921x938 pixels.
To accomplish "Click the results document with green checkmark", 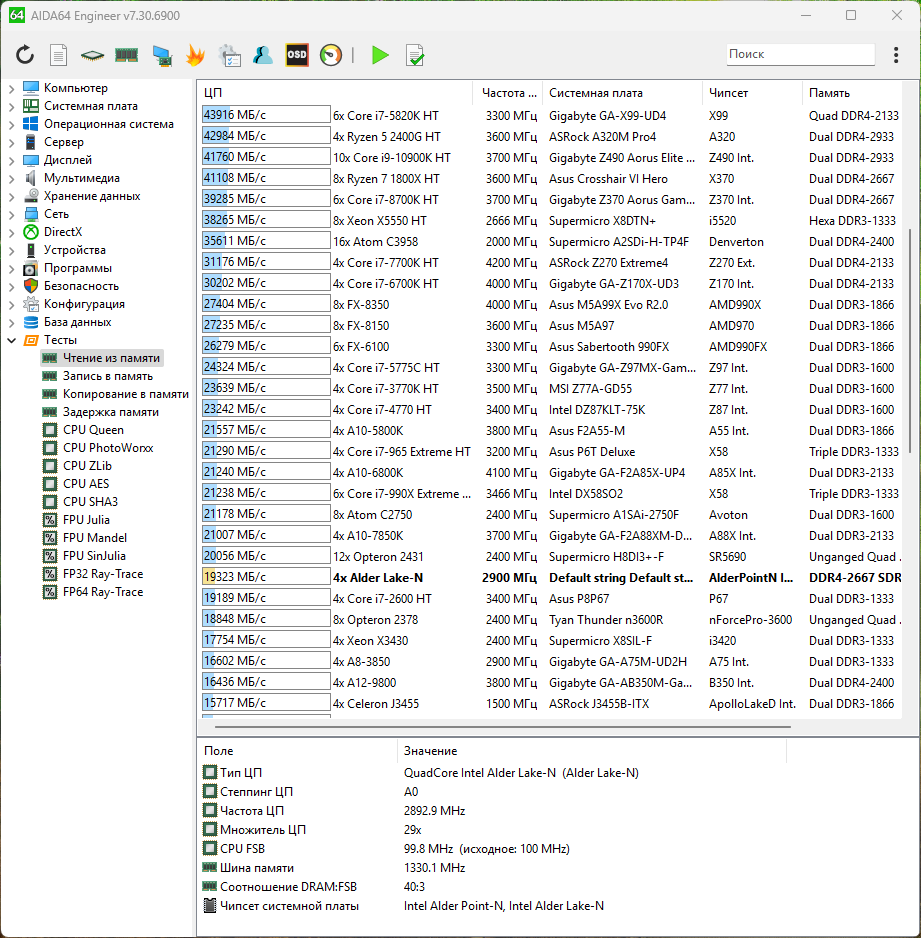I will coord(414,55).
